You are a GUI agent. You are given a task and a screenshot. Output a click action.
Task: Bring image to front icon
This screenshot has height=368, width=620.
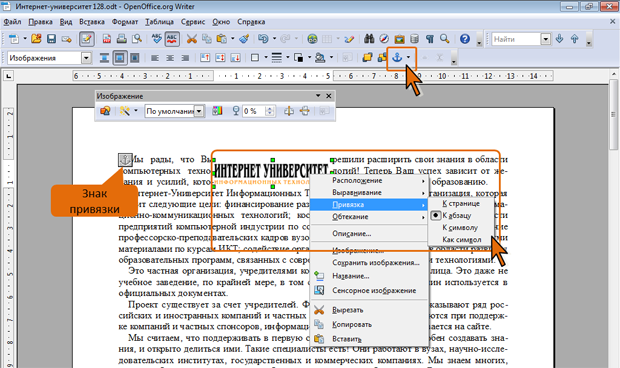[367, 58]
